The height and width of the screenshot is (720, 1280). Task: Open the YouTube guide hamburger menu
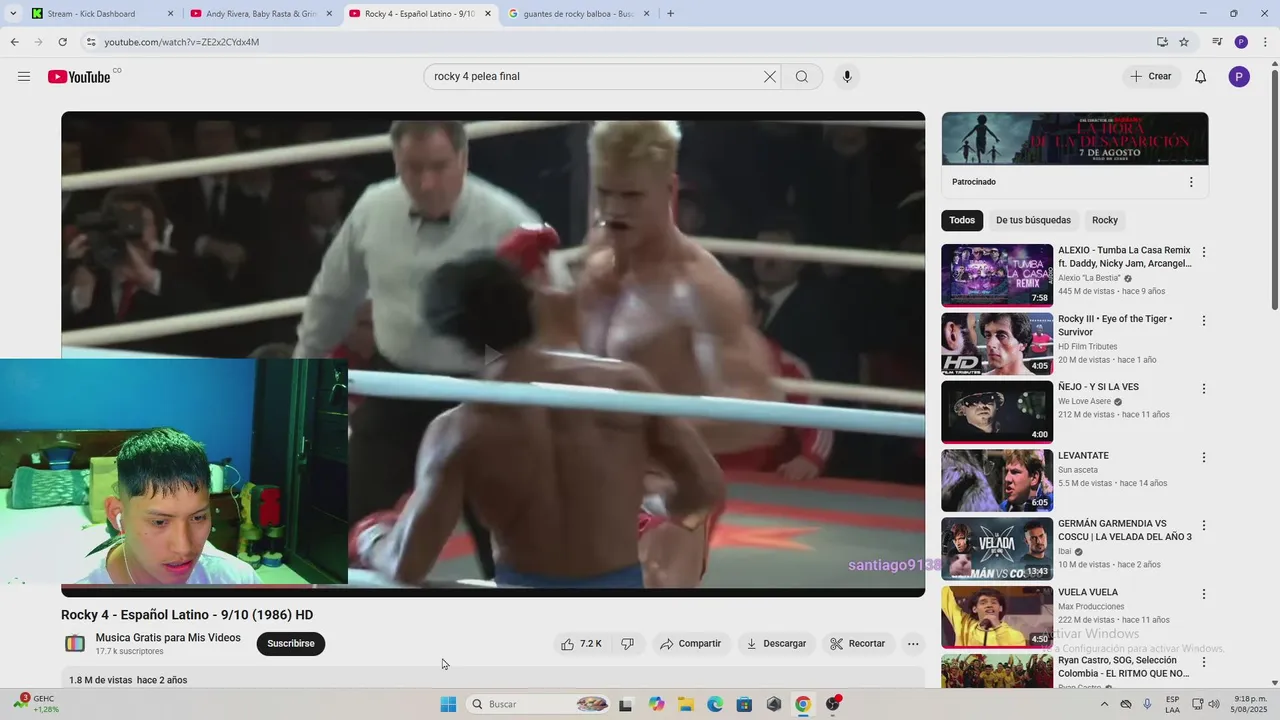tap(24, 77)
